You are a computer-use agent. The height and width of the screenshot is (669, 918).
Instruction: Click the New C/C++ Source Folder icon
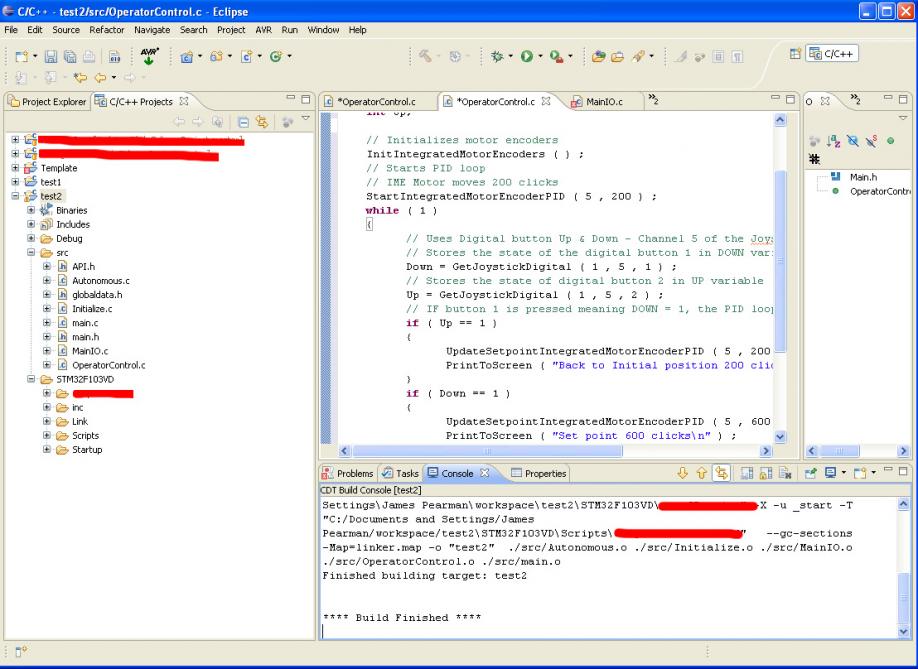point(217,56)
